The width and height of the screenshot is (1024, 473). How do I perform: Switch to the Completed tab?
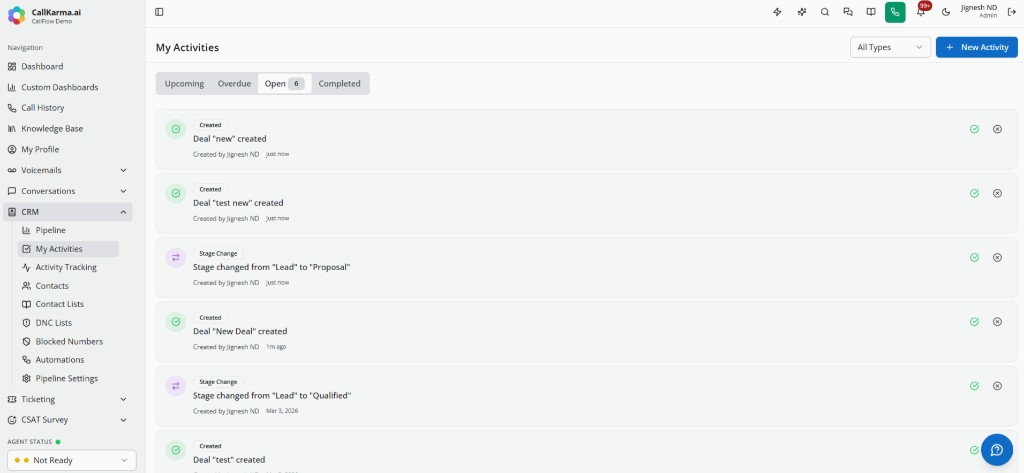tap(340, 84)
